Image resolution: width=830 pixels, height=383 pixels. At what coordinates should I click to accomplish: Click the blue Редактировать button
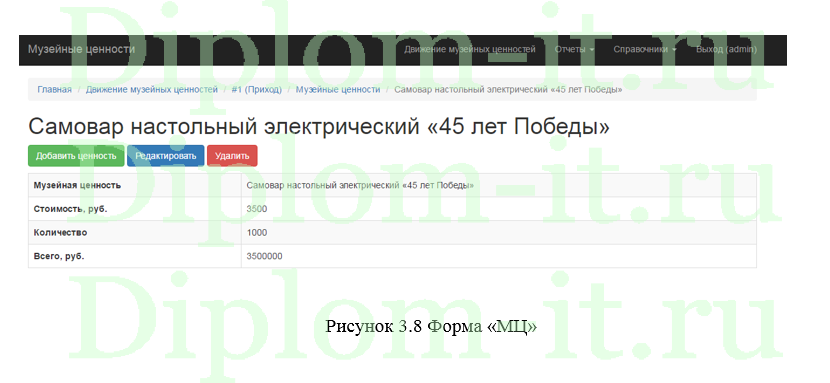(166, 156)
